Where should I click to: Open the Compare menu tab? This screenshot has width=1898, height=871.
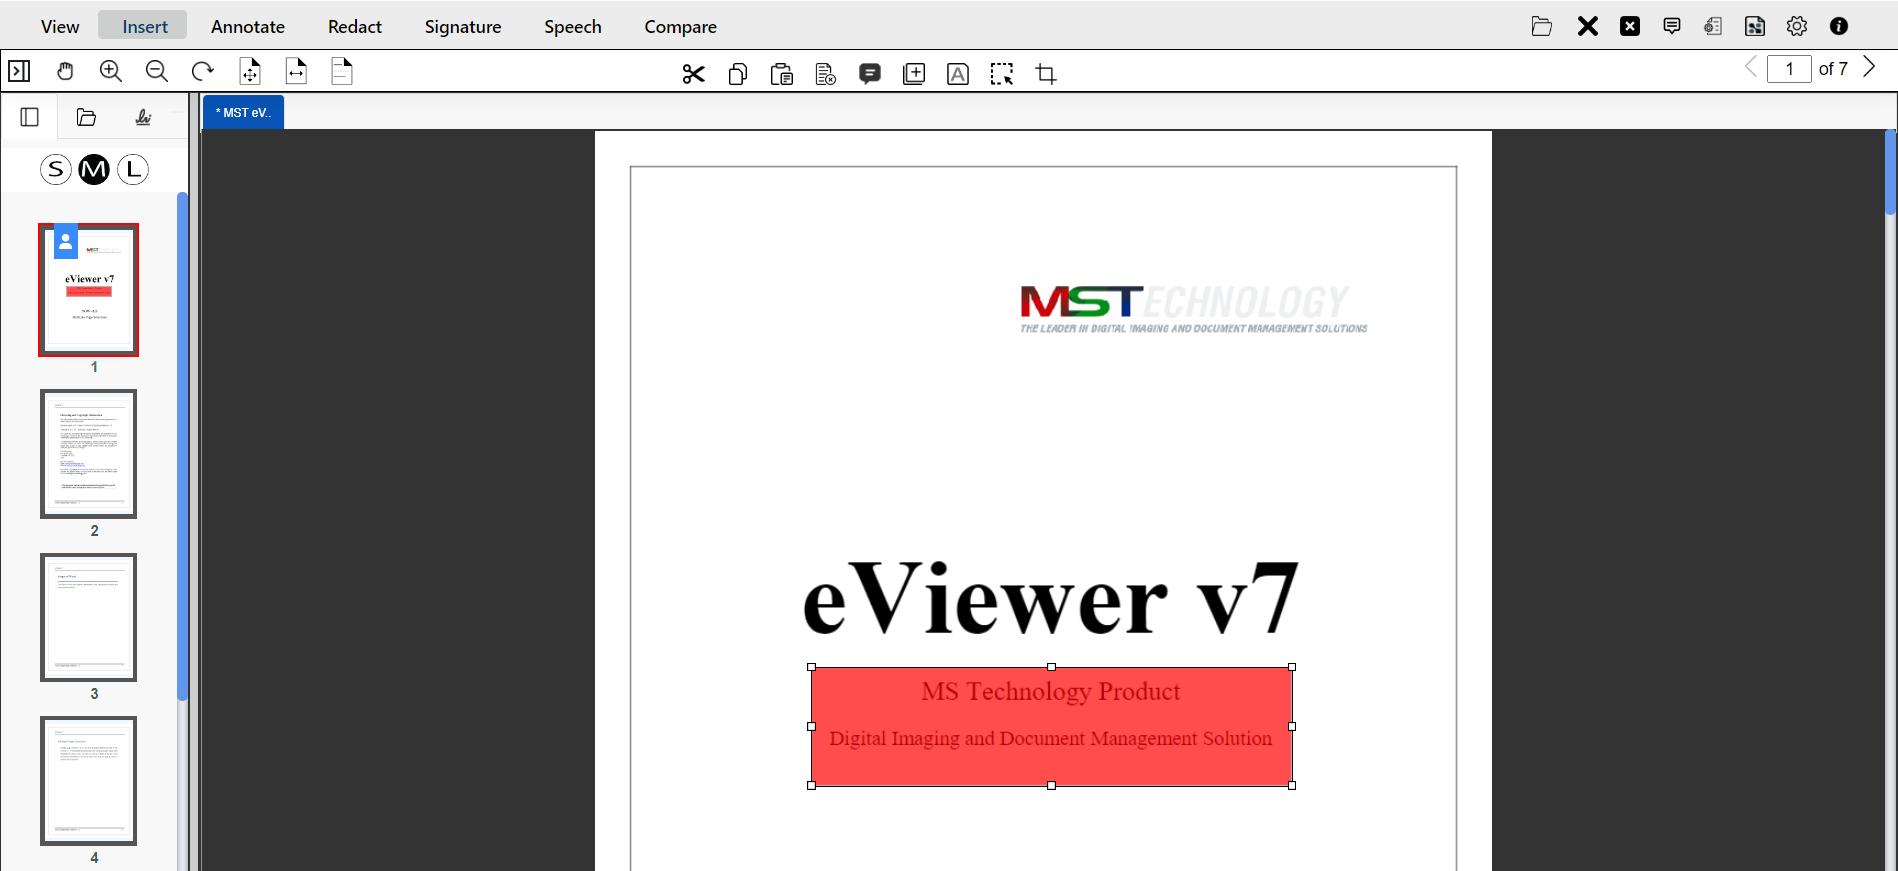(680, 27)
